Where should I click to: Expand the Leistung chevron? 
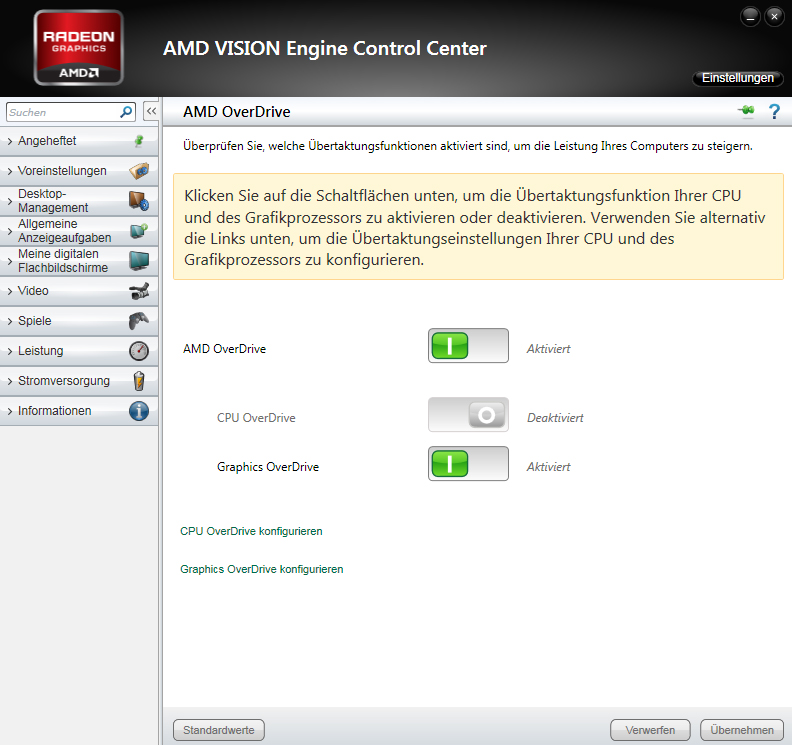coord(10,352)
